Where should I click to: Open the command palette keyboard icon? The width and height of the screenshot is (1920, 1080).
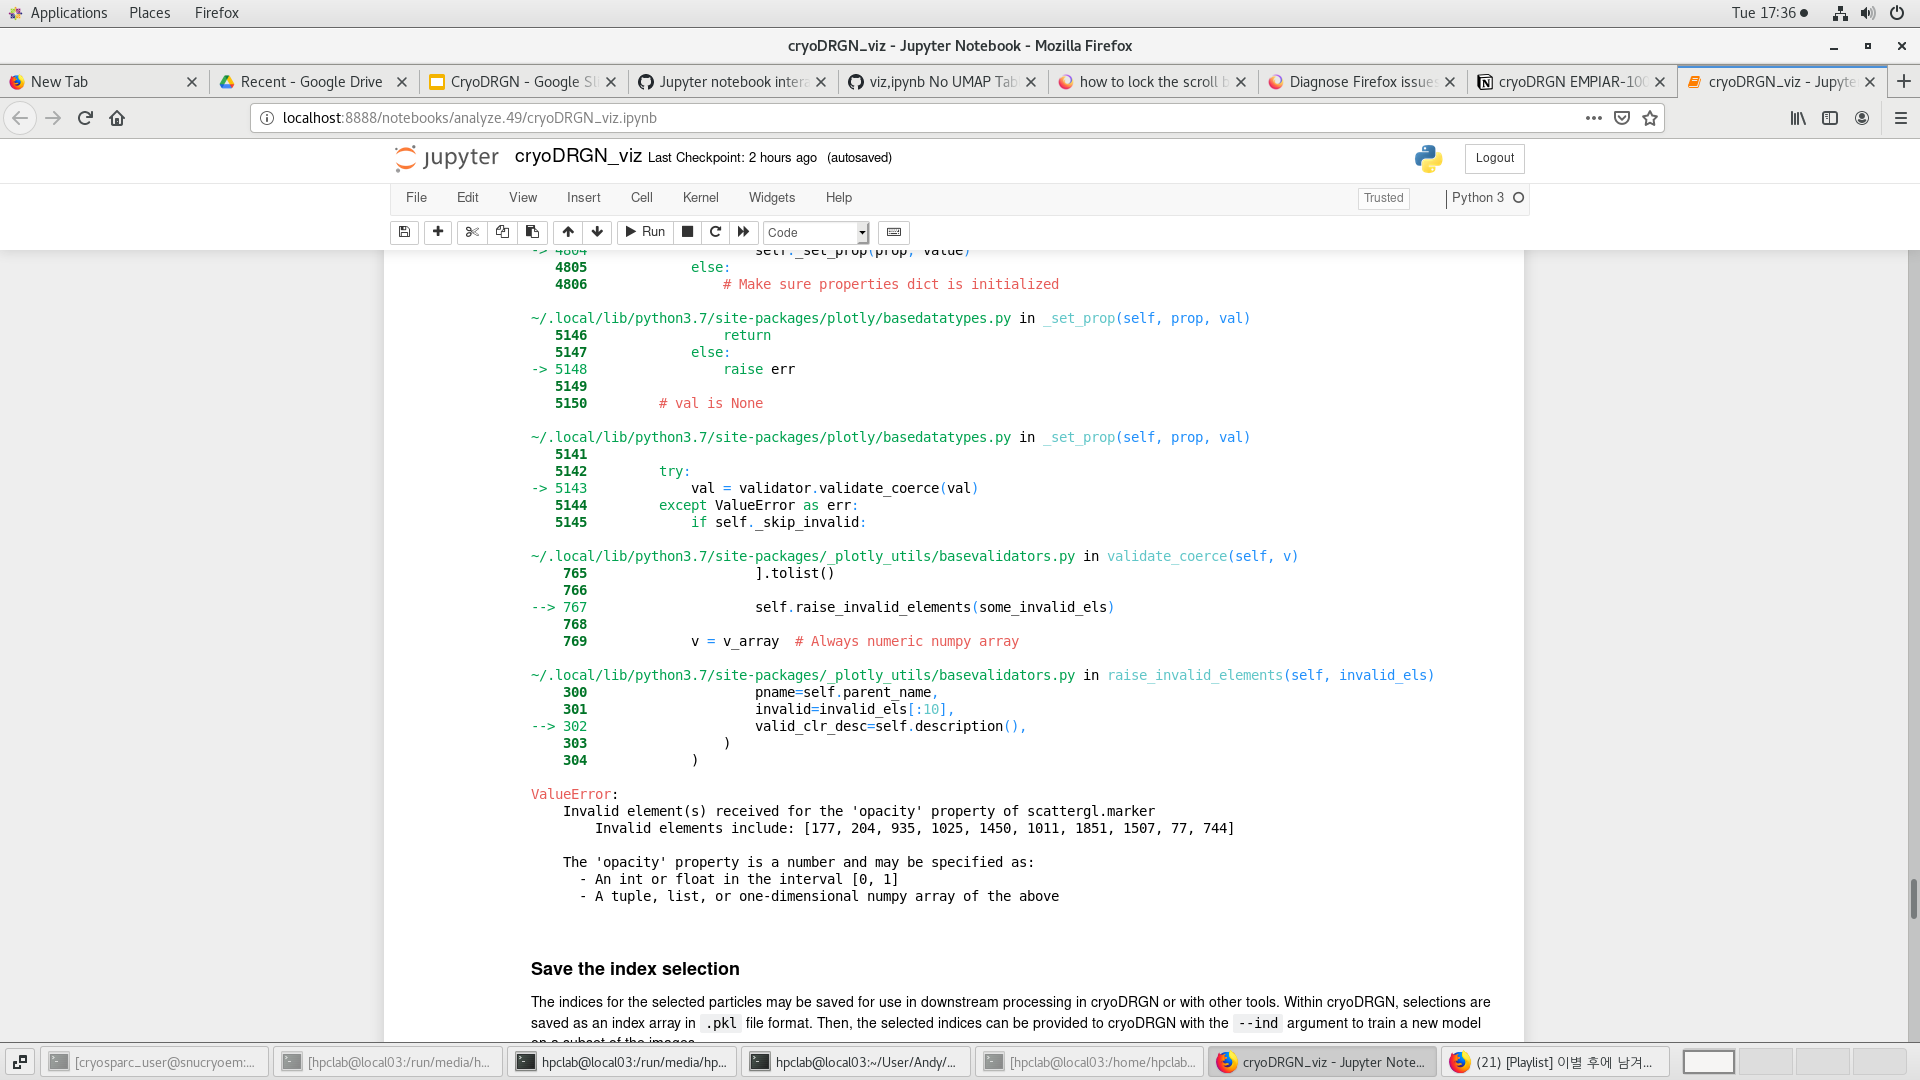(x=893, y=232)
